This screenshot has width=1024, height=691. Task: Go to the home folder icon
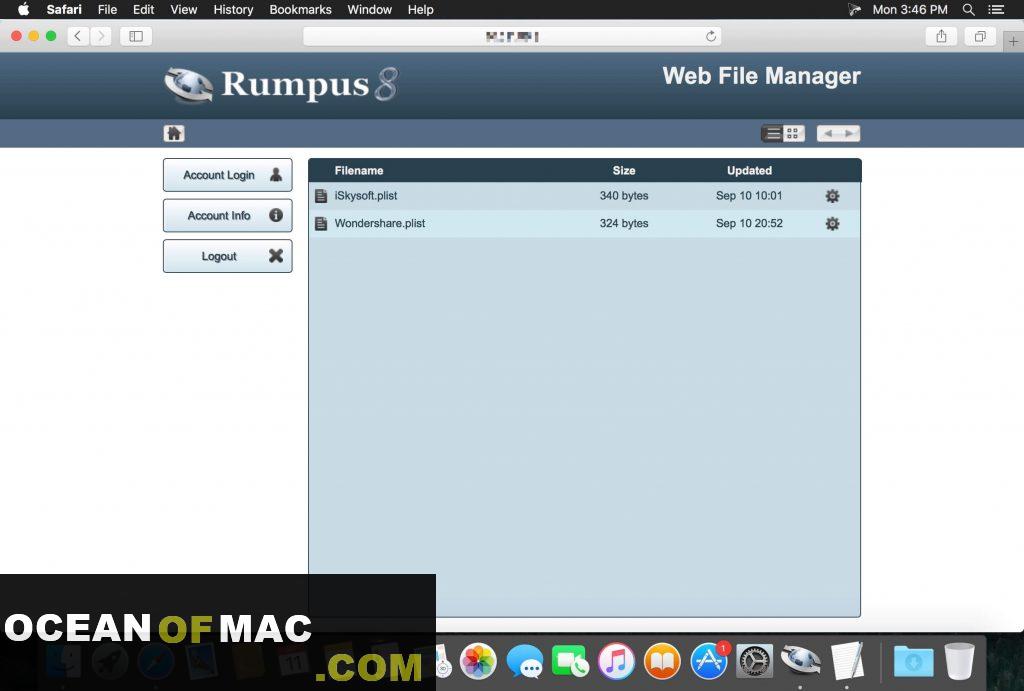(x=174, y=133)
